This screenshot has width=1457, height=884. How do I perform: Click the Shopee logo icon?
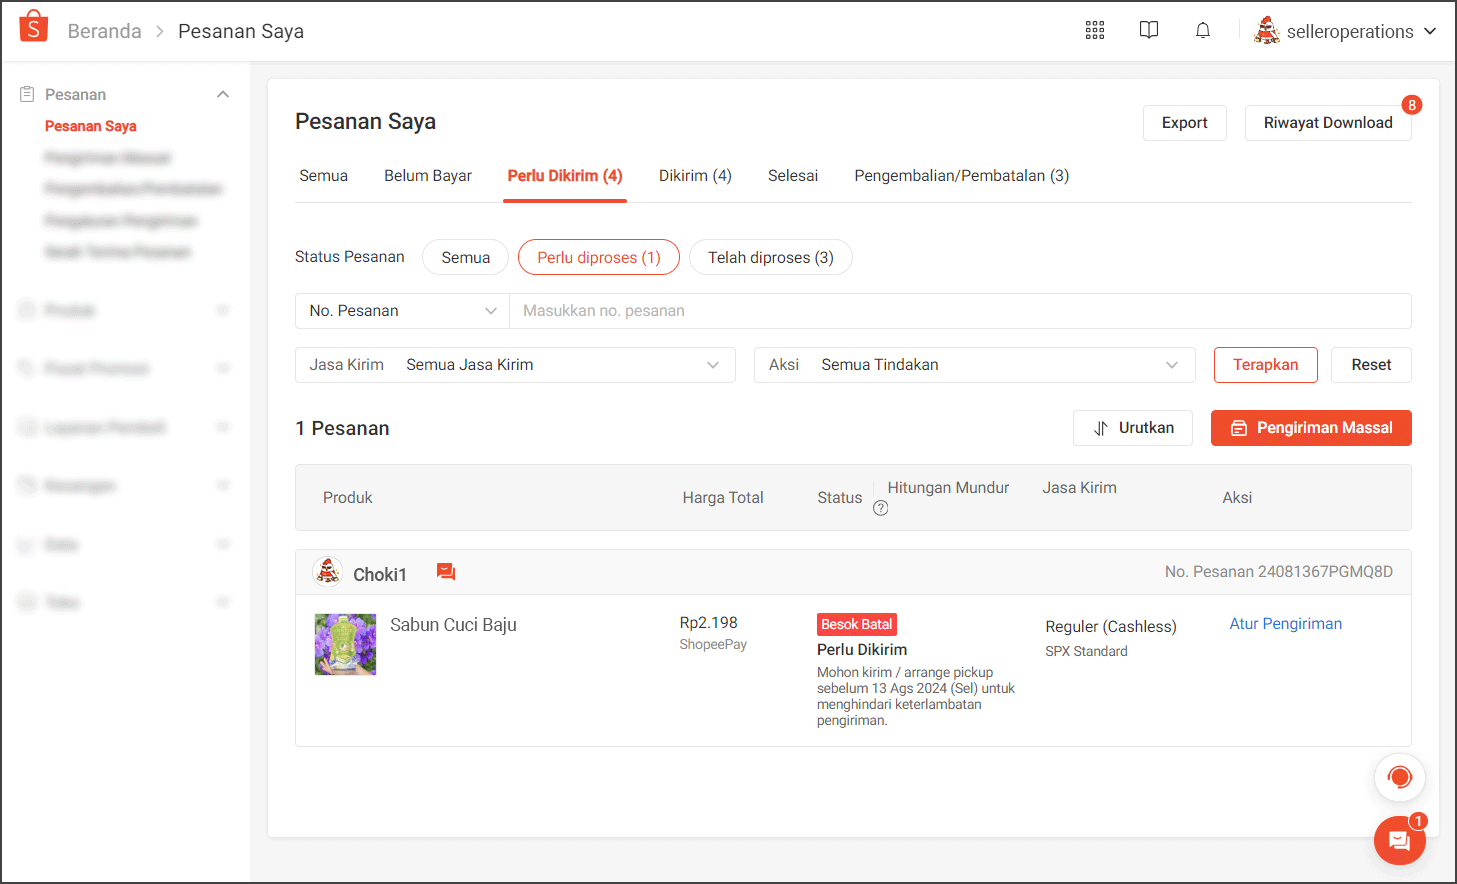pyautogui.click(x=34, y=27)
